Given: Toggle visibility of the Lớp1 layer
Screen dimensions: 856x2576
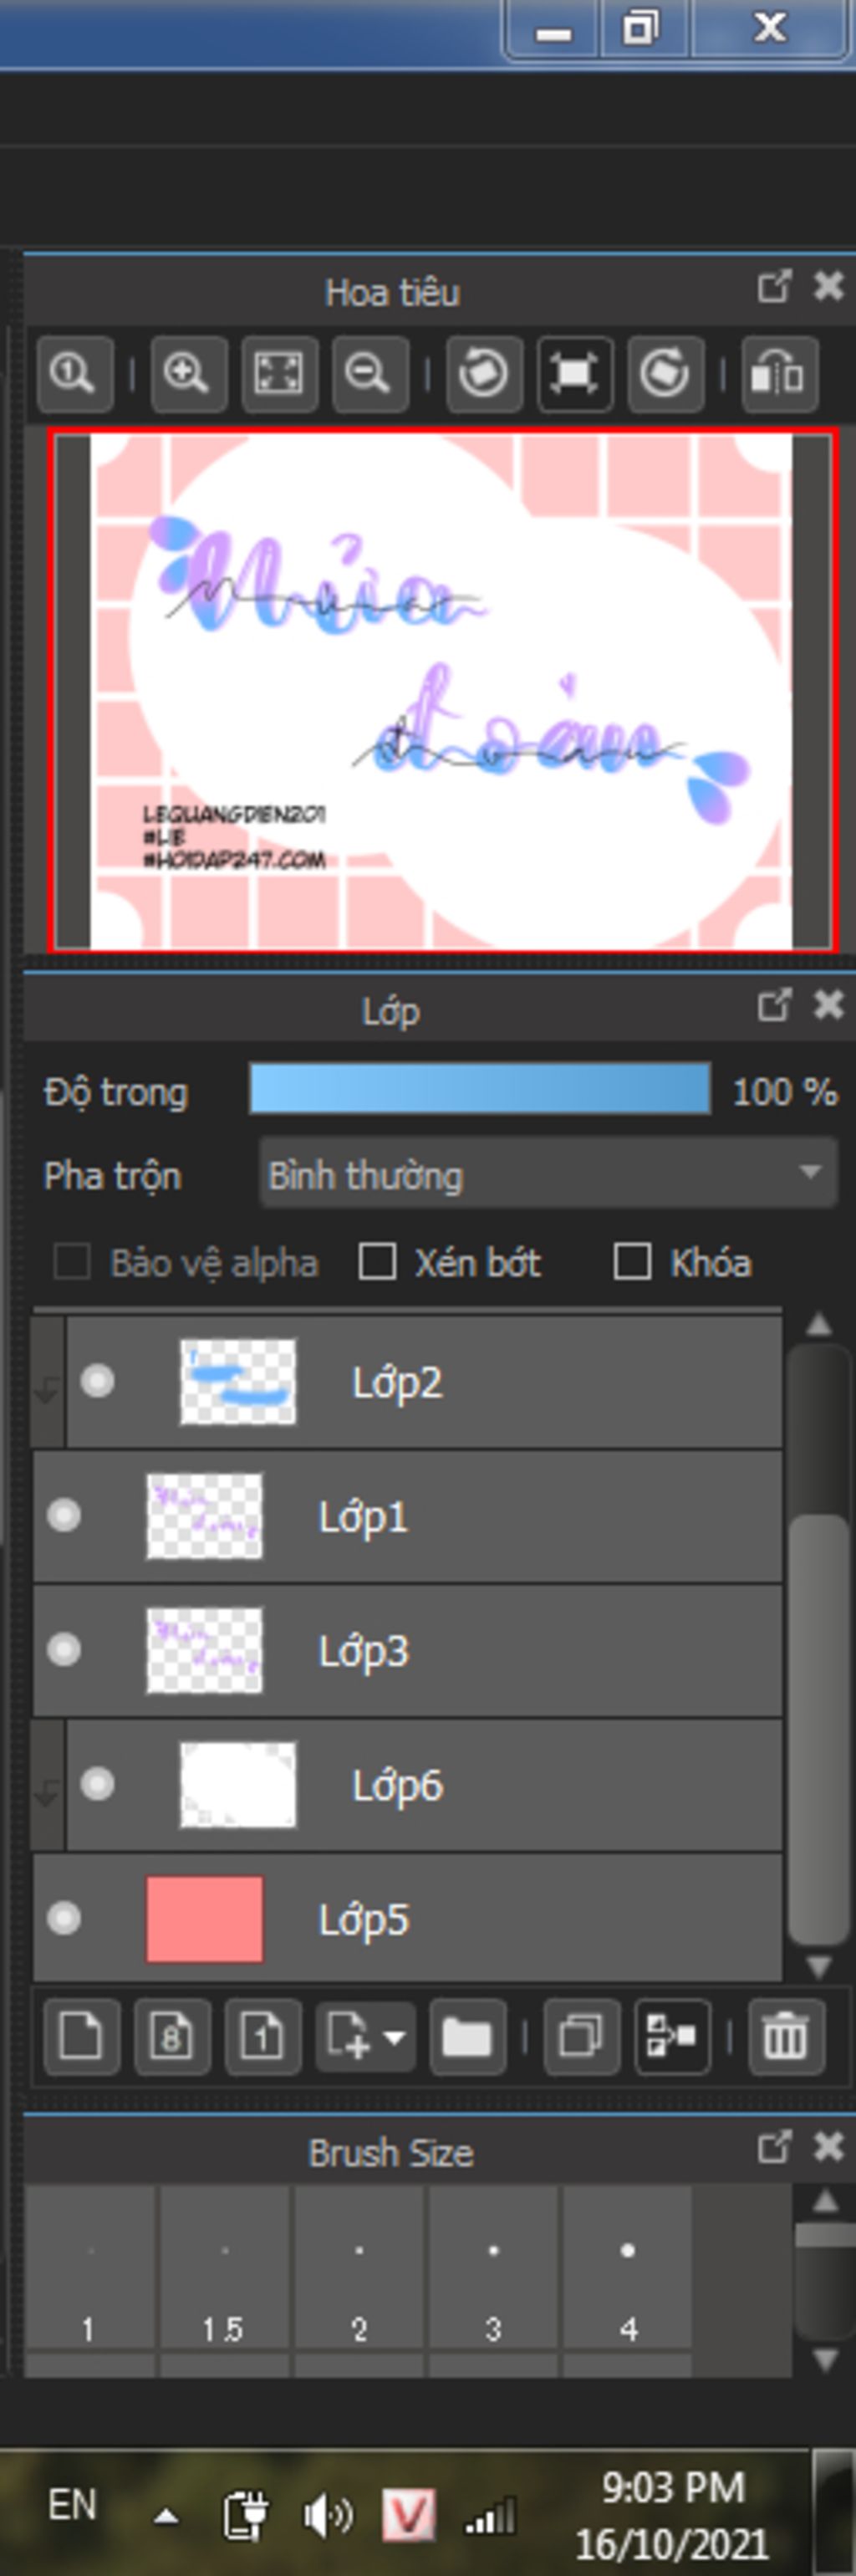Looking at the screenshot, I should click(x=65, y=1515).
